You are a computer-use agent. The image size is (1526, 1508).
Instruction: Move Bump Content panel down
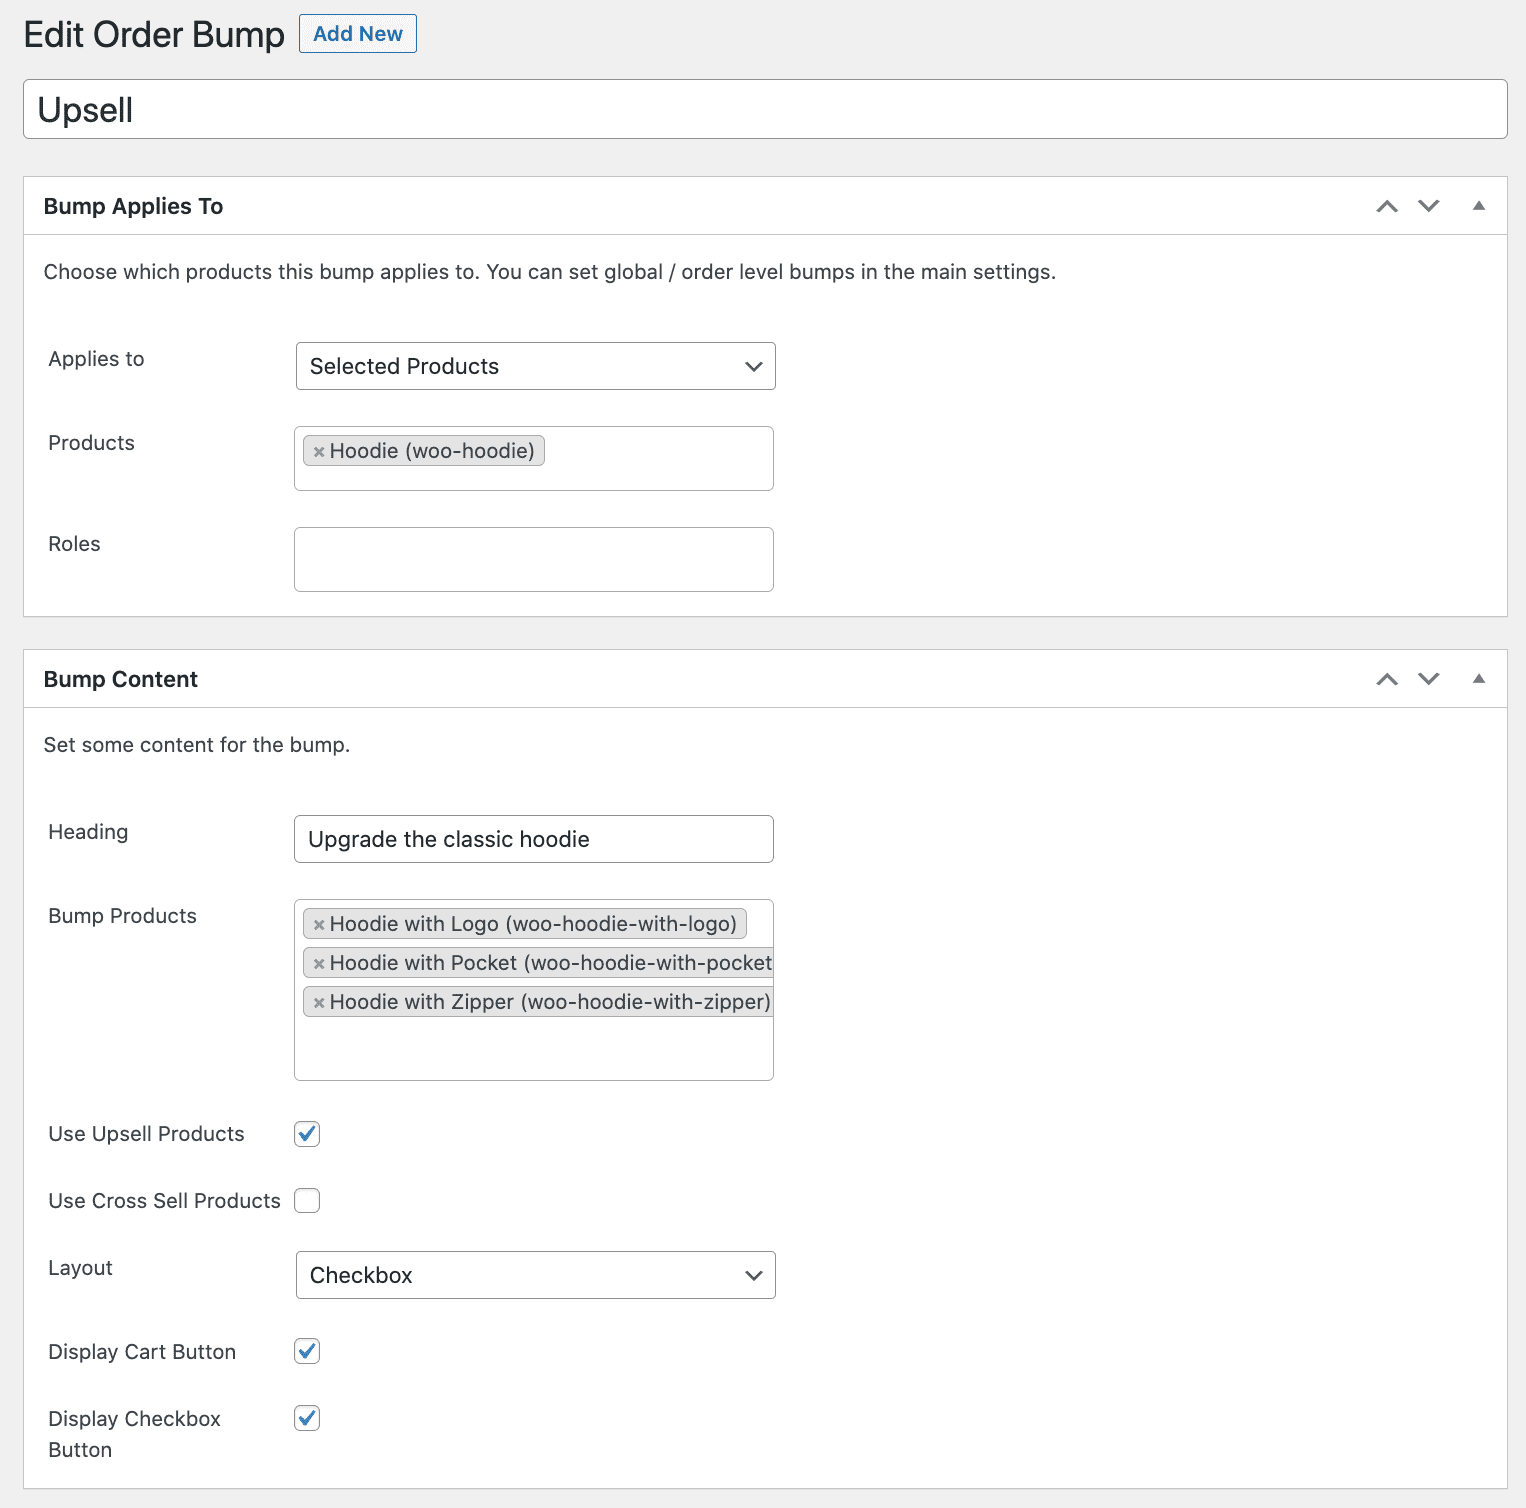1428,679
